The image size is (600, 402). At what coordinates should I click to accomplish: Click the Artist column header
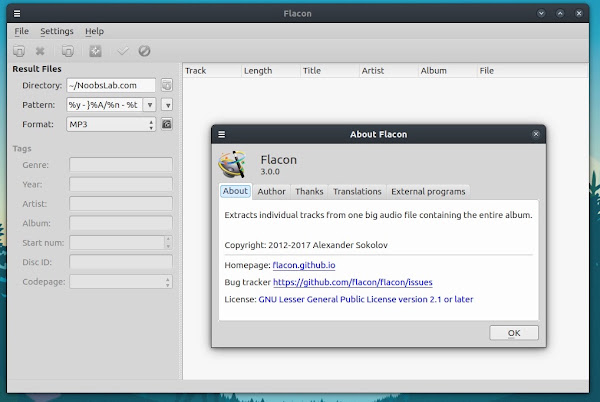click(389, 71)
